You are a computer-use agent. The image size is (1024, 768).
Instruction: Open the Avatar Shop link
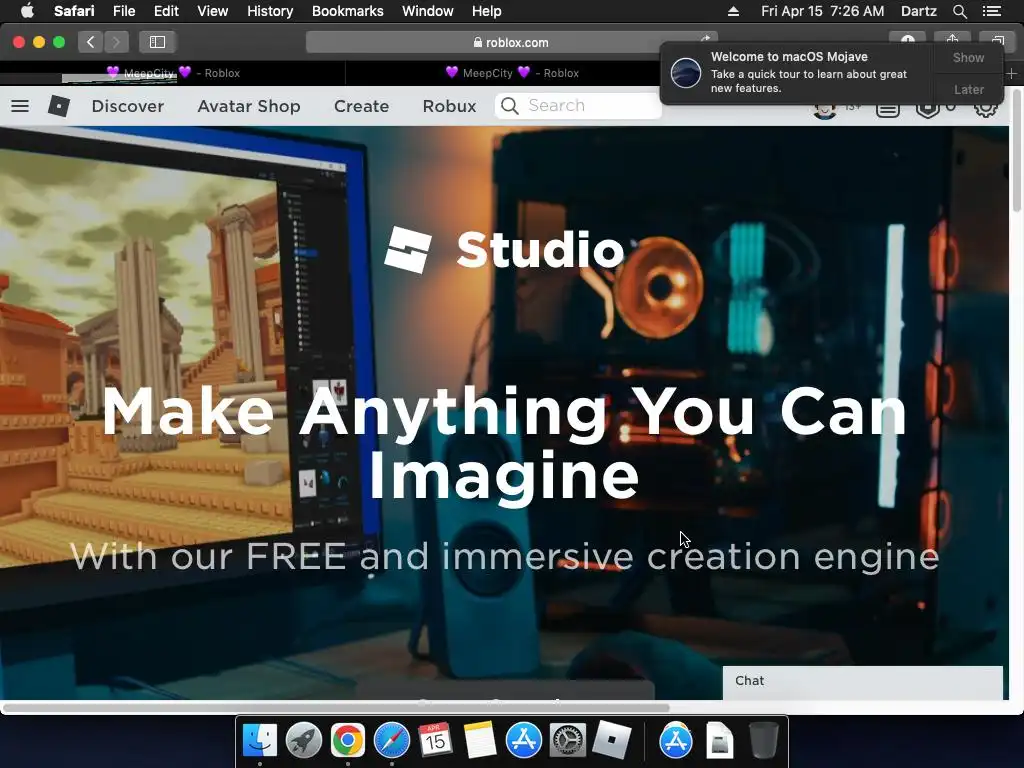point(249,106)
